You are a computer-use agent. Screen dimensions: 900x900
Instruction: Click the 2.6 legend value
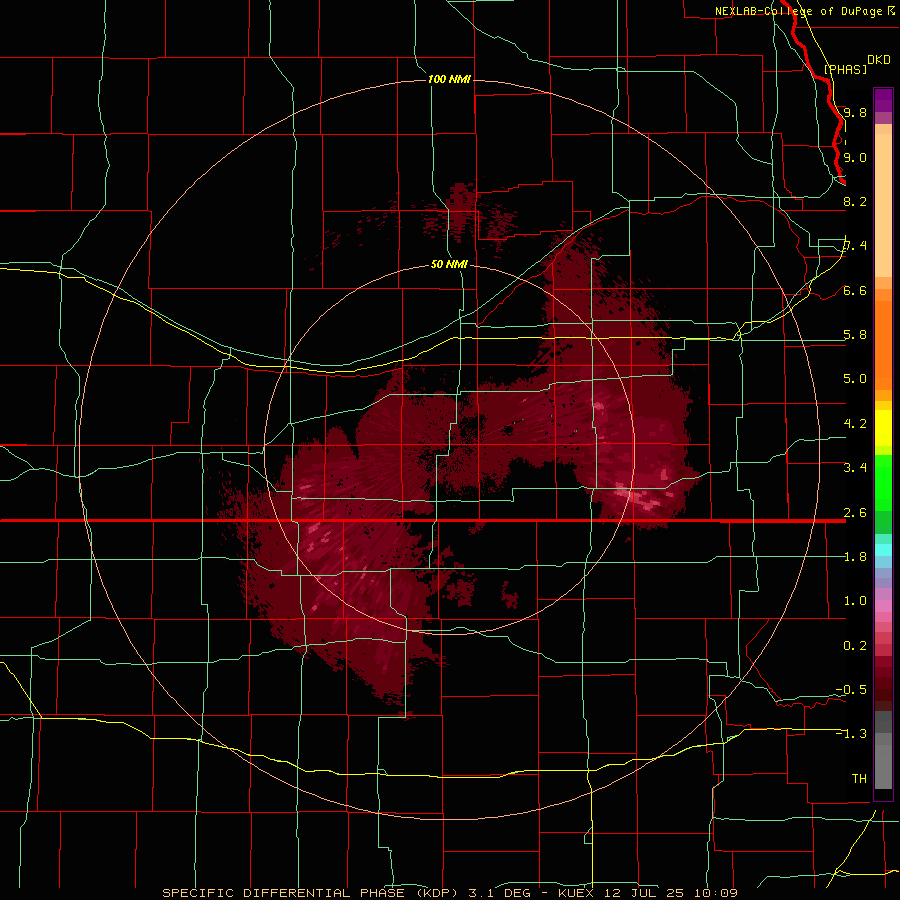tap(855, 513)
